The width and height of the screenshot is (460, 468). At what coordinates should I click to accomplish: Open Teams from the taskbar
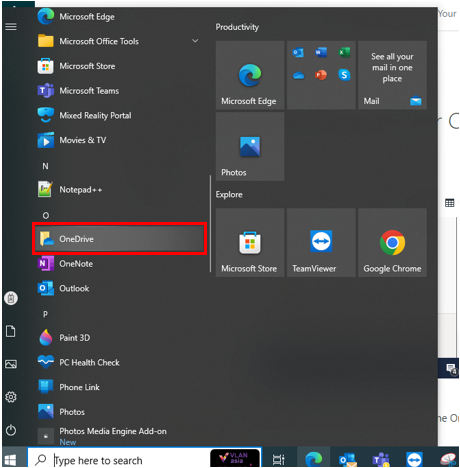point(381,460)
